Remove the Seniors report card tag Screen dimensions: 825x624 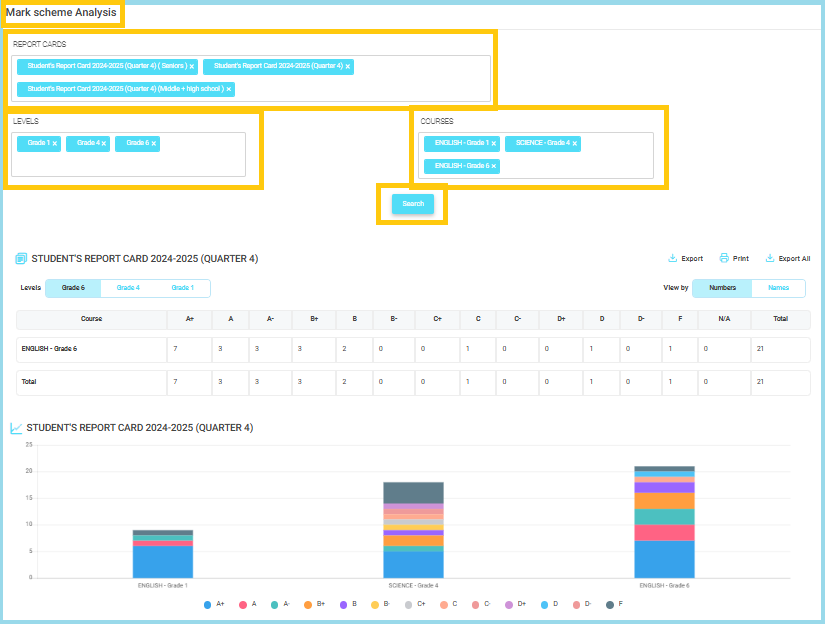coord(192,67)
